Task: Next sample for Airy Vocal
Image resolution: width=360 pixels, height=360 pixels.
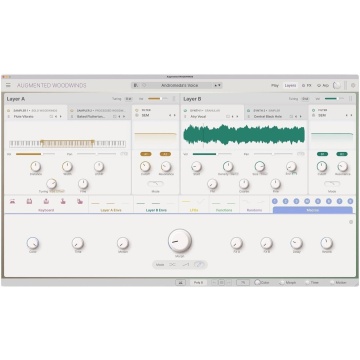Action: pyautogui.click(x=237, y=117)
